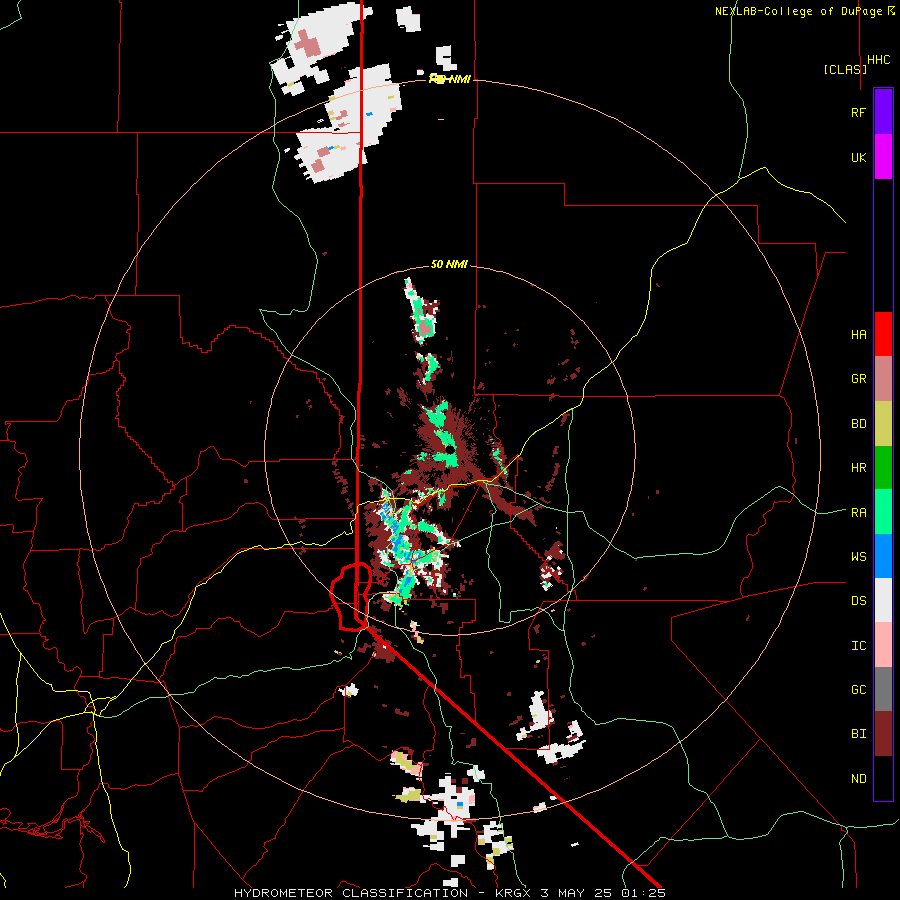Click the Hydrometeor Classification KRGX caption text

tap(450, 893)
